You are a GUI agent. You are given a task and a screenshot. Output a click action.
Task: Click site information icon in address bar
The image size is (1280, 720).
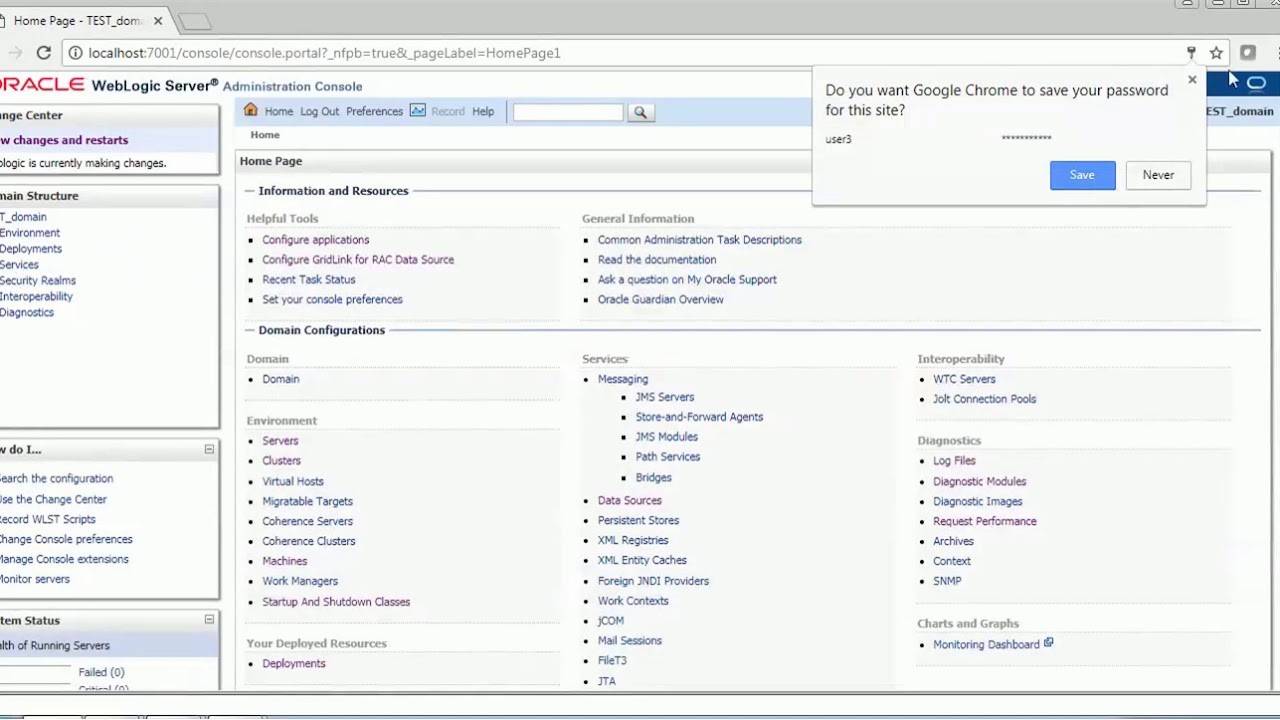point(75,53)
